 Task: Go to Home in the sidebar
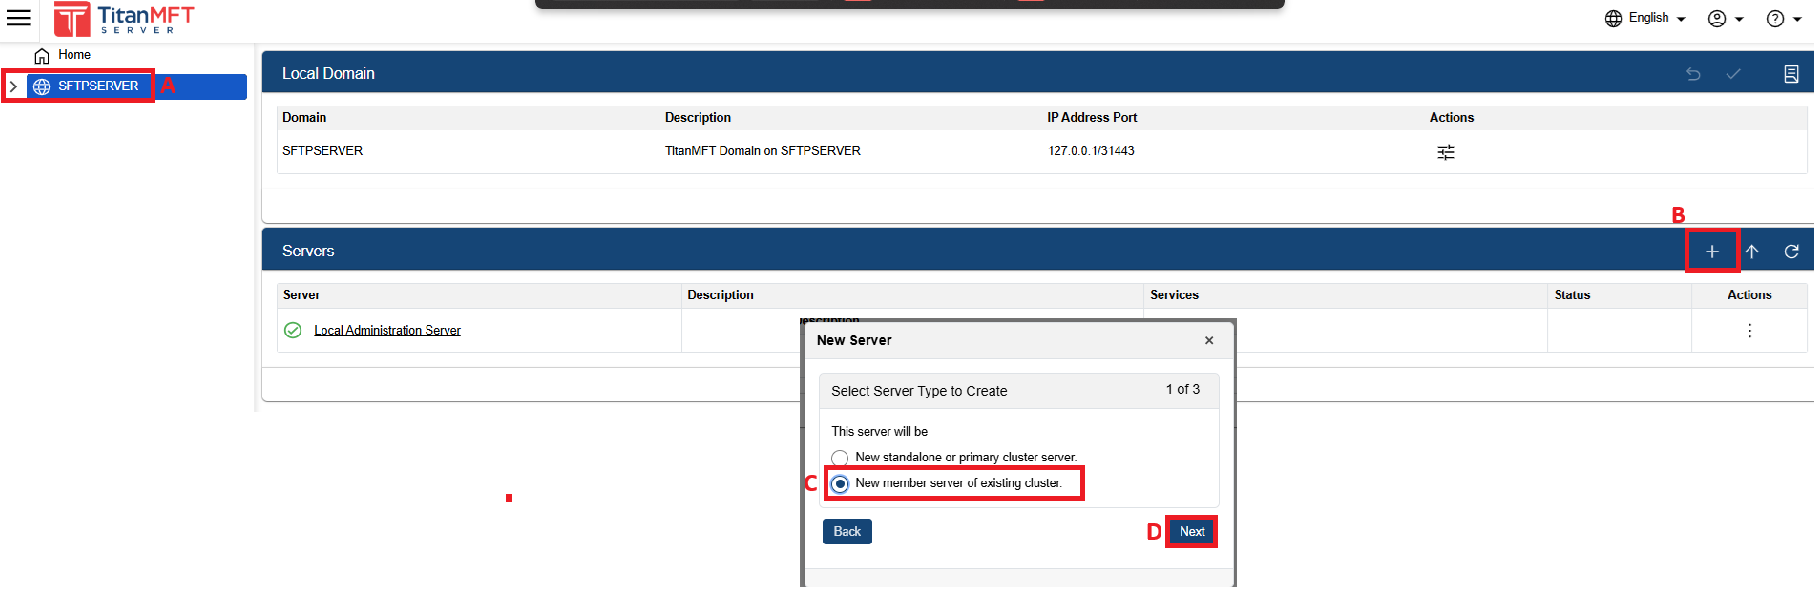pyautogui.click(x=73, y=55)
